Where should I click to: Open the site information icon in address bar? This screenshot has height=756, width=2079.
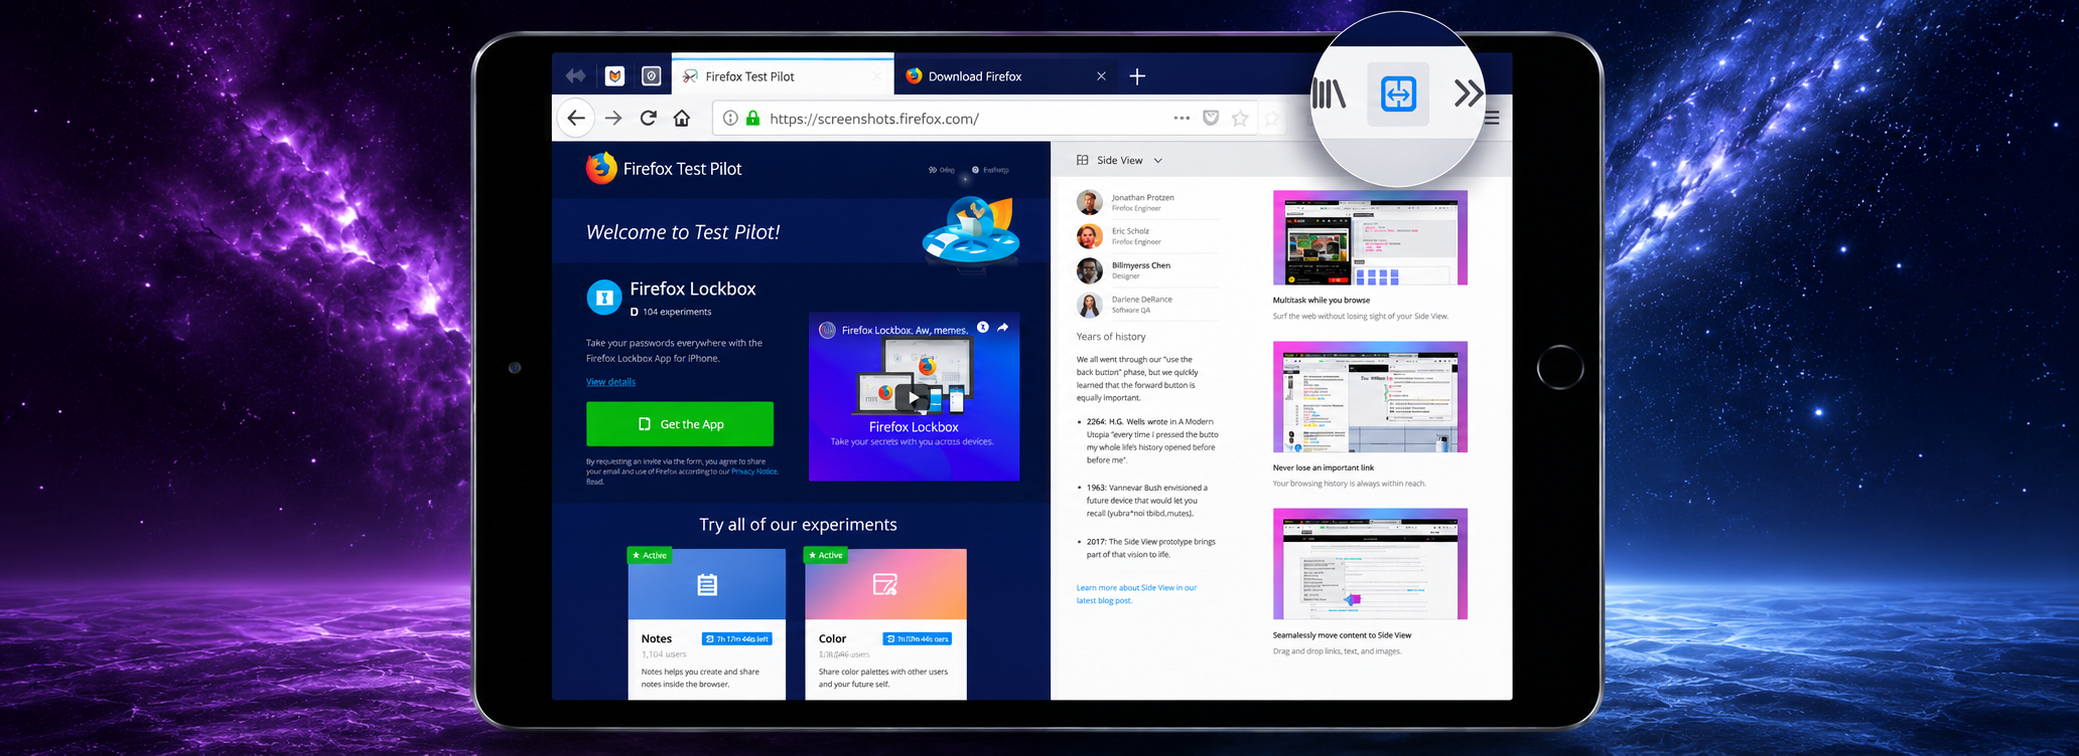[x=730, y=118]
